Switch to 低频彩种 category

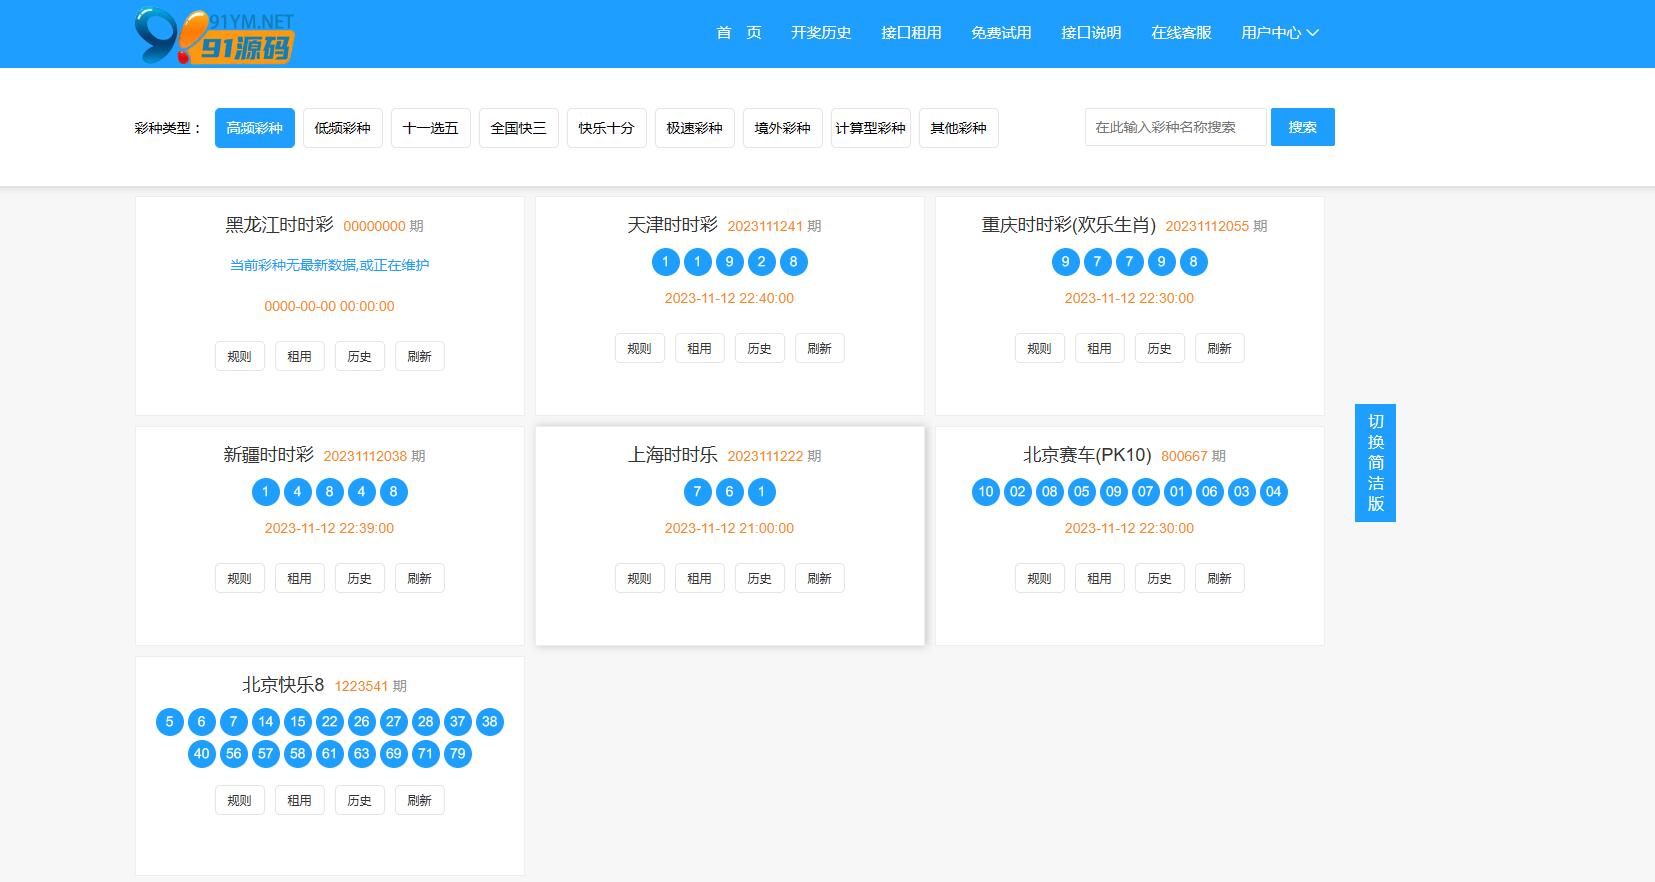pyautogui.click(x=343, y=128)
